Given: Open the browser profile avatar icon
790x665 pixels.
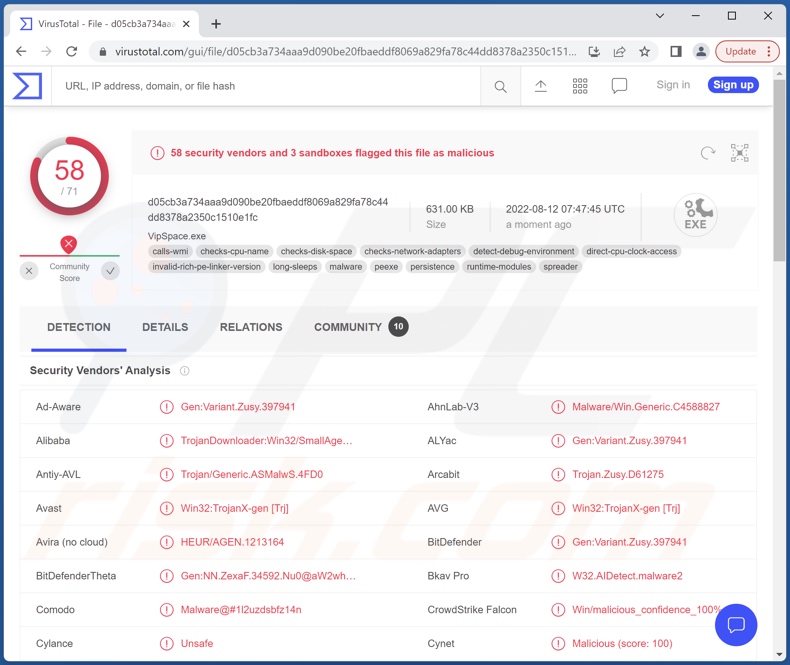Looking at the screenshot, I should pos(701,51).
